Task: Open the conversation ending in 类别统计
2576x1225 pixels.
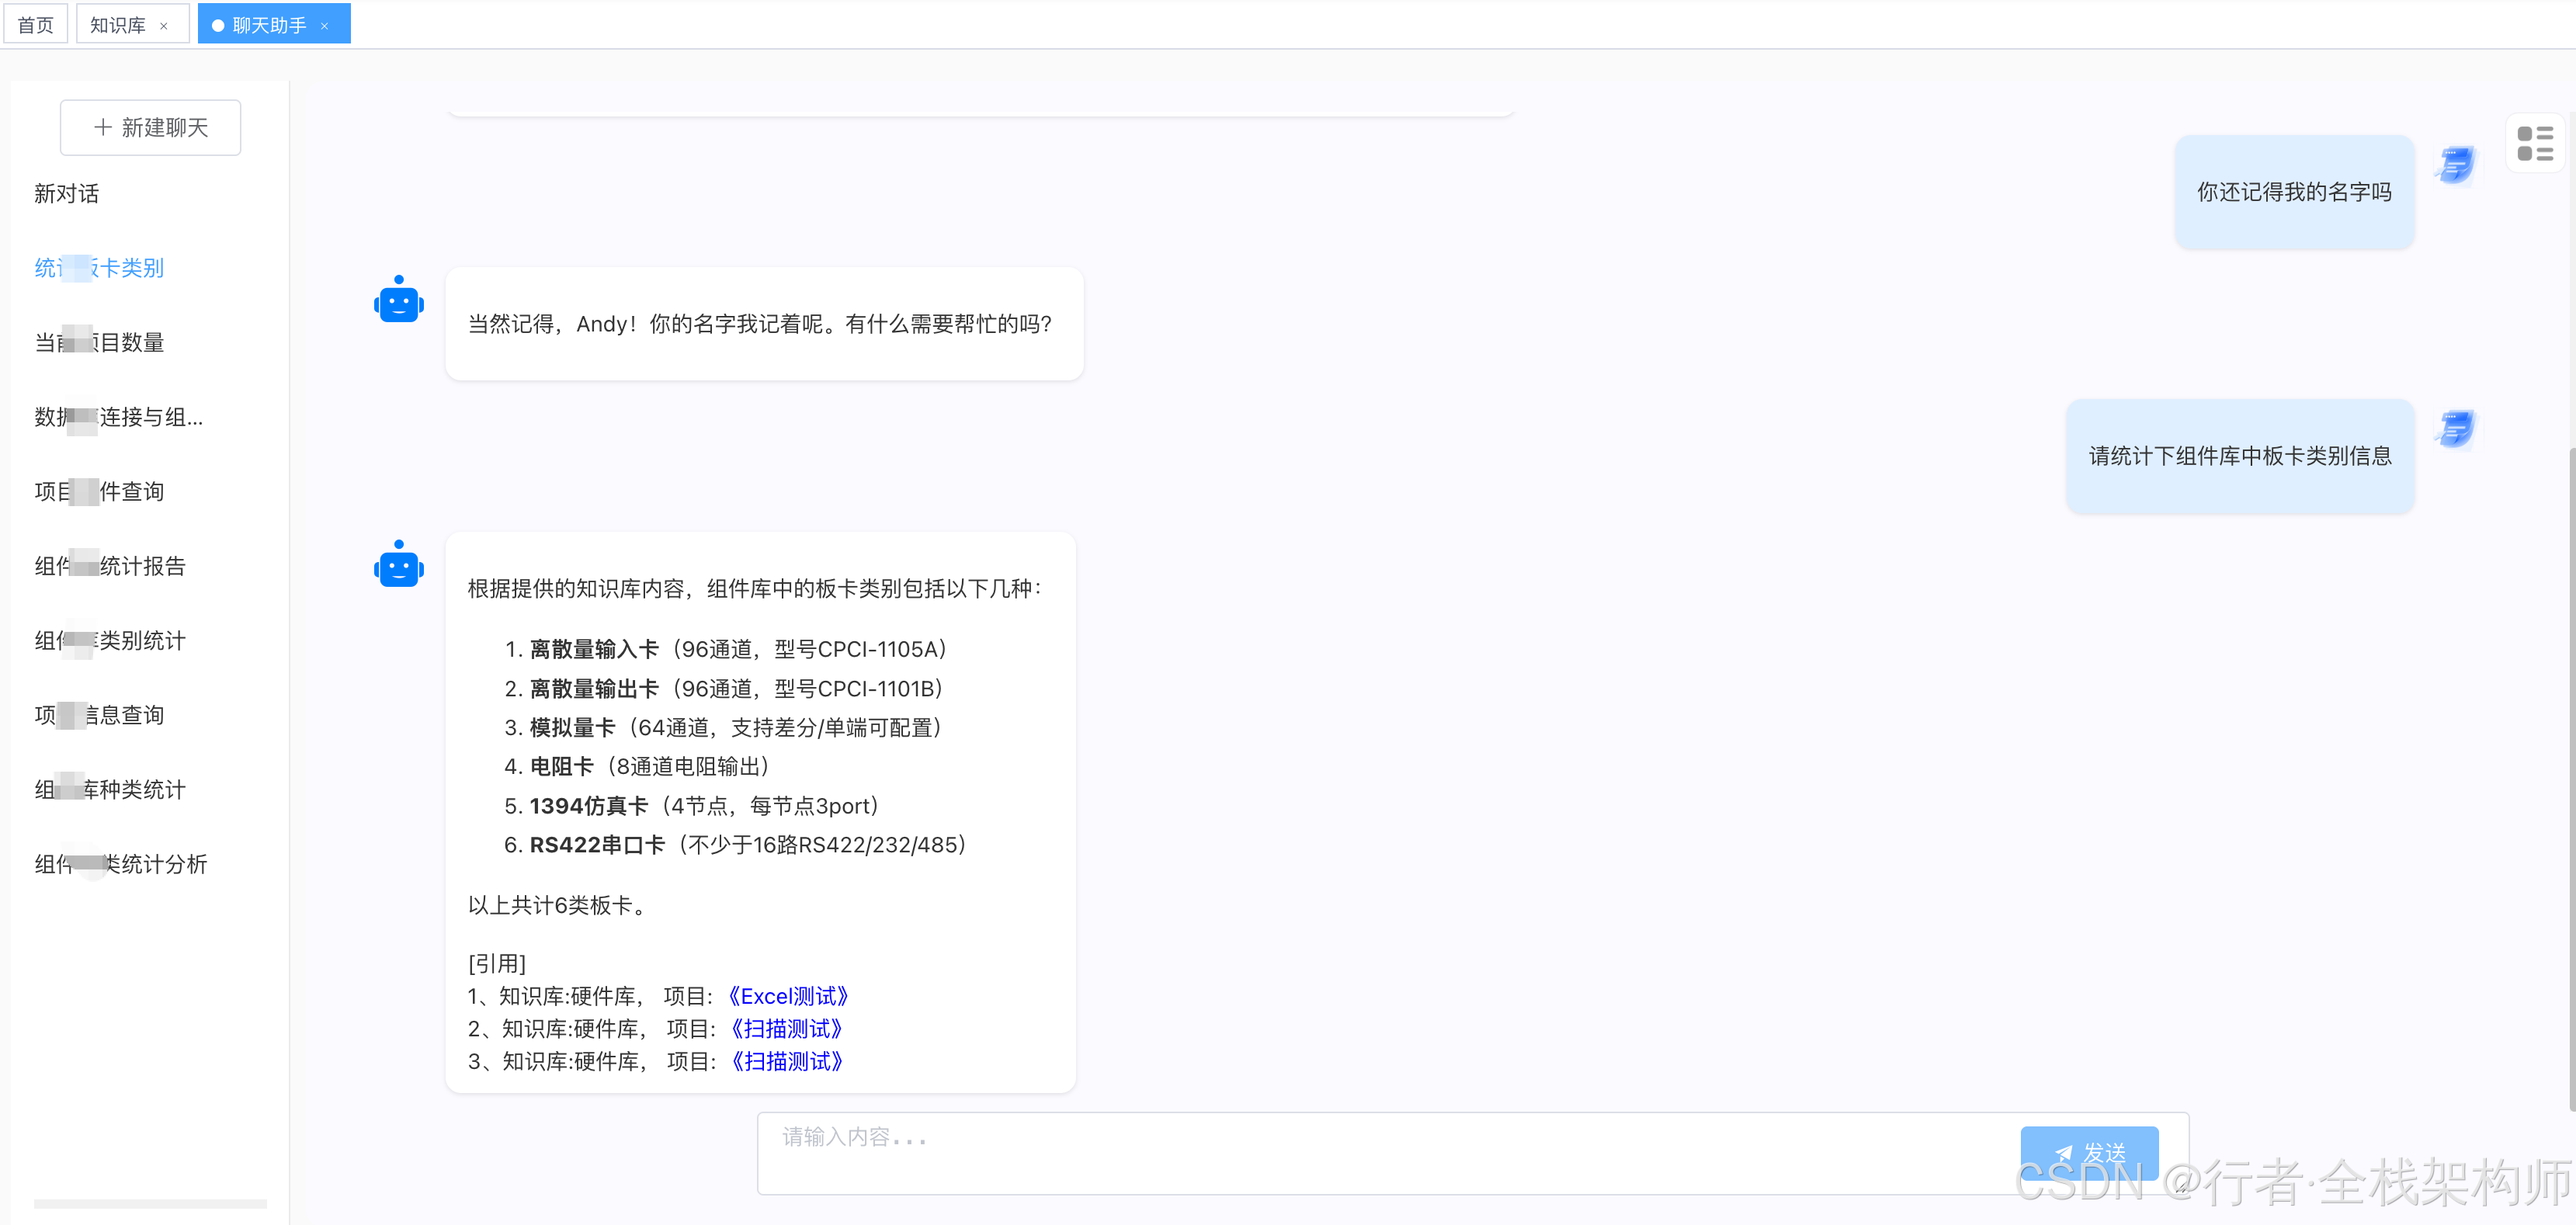Action: (x=110, y=640)
